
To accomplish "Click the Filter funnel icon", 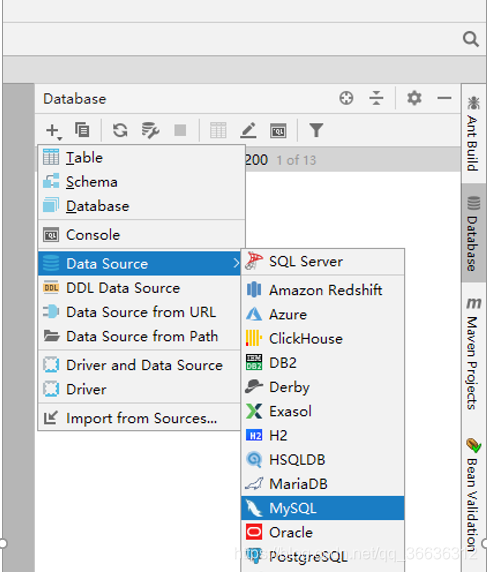I will [316, 130].
